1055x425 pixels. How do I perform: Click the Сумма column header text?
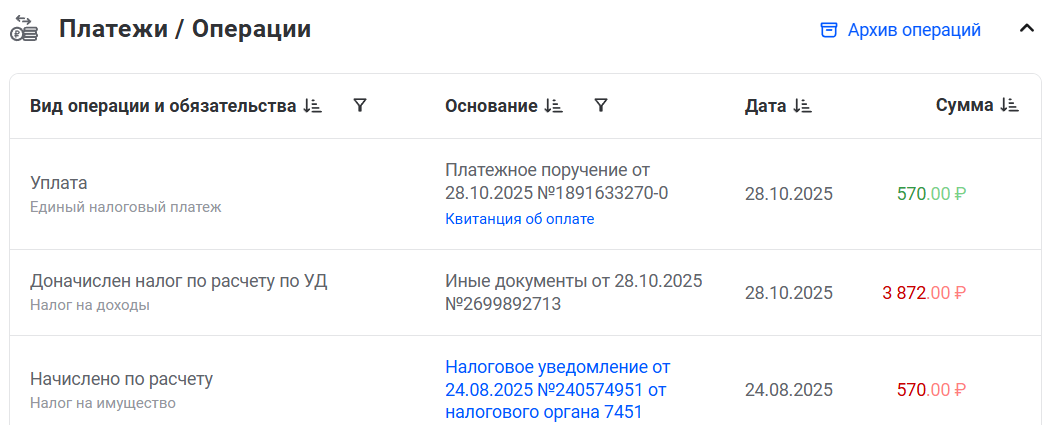964,105
